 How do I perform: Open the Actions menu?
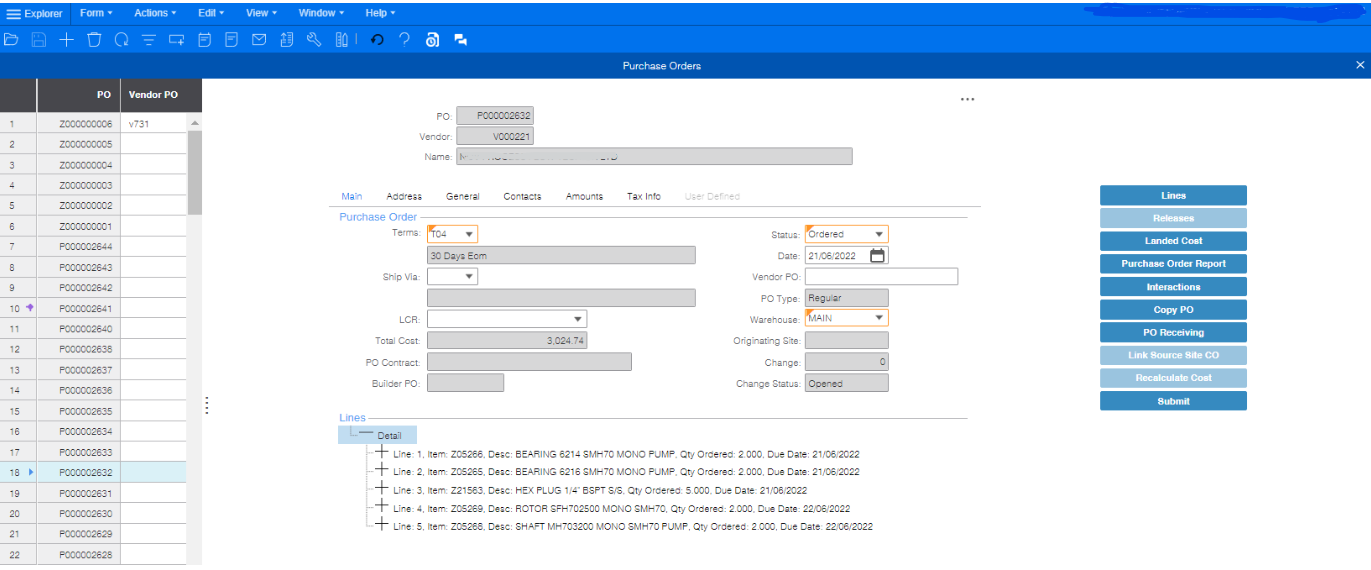click(x=155, y=13)
